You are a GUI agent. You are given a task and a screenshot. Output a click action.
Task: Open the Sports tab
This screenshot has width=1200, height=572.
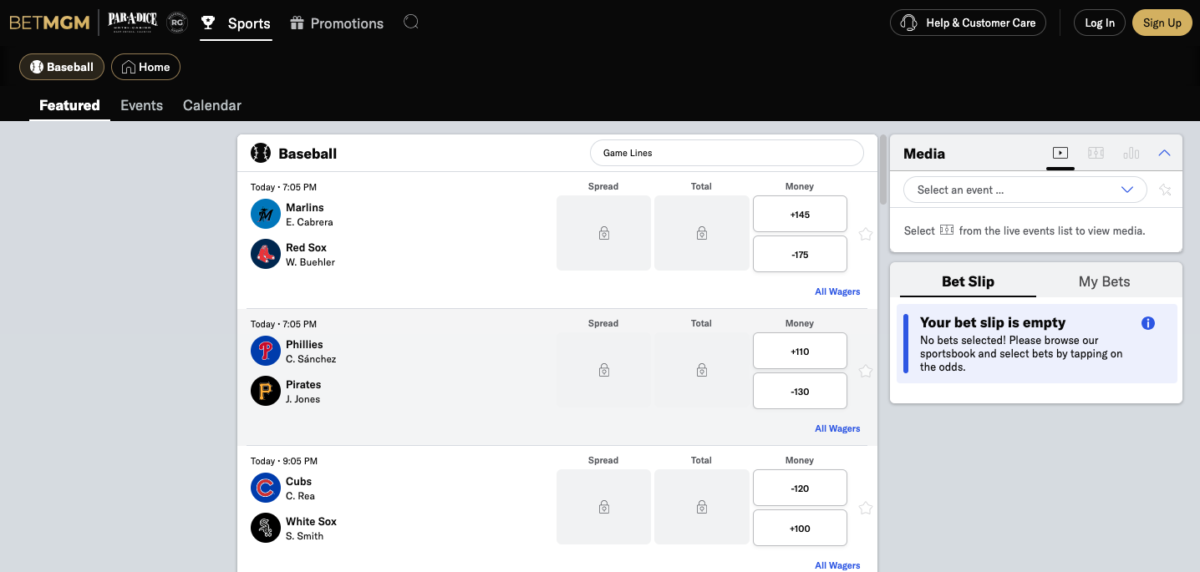(236, 23)
